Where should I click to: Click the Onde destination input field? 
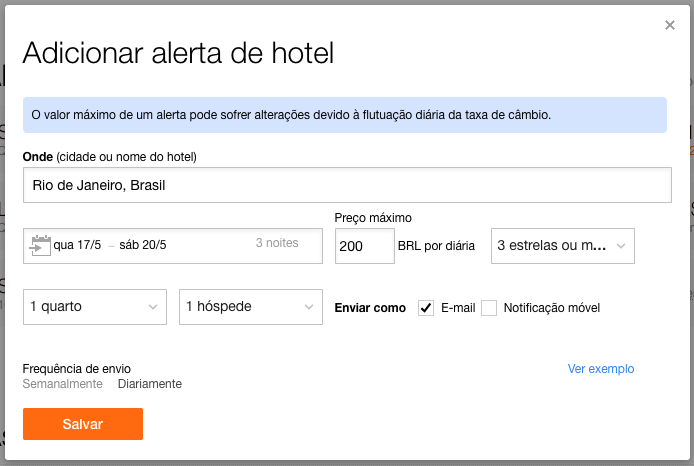[347, 185]
